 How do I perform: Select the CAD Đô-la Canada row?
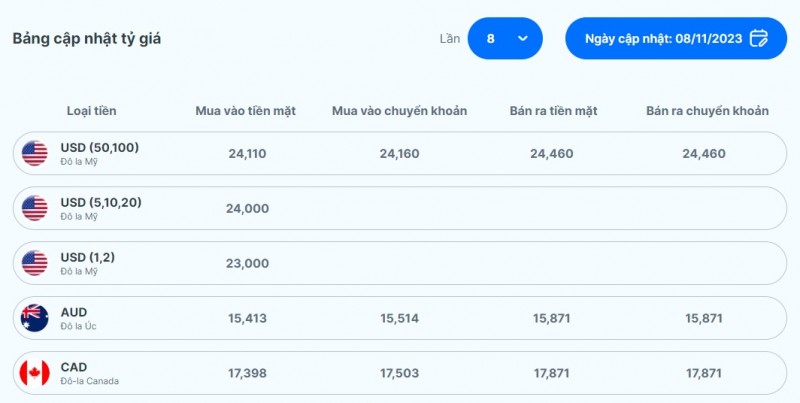[400, 373]
